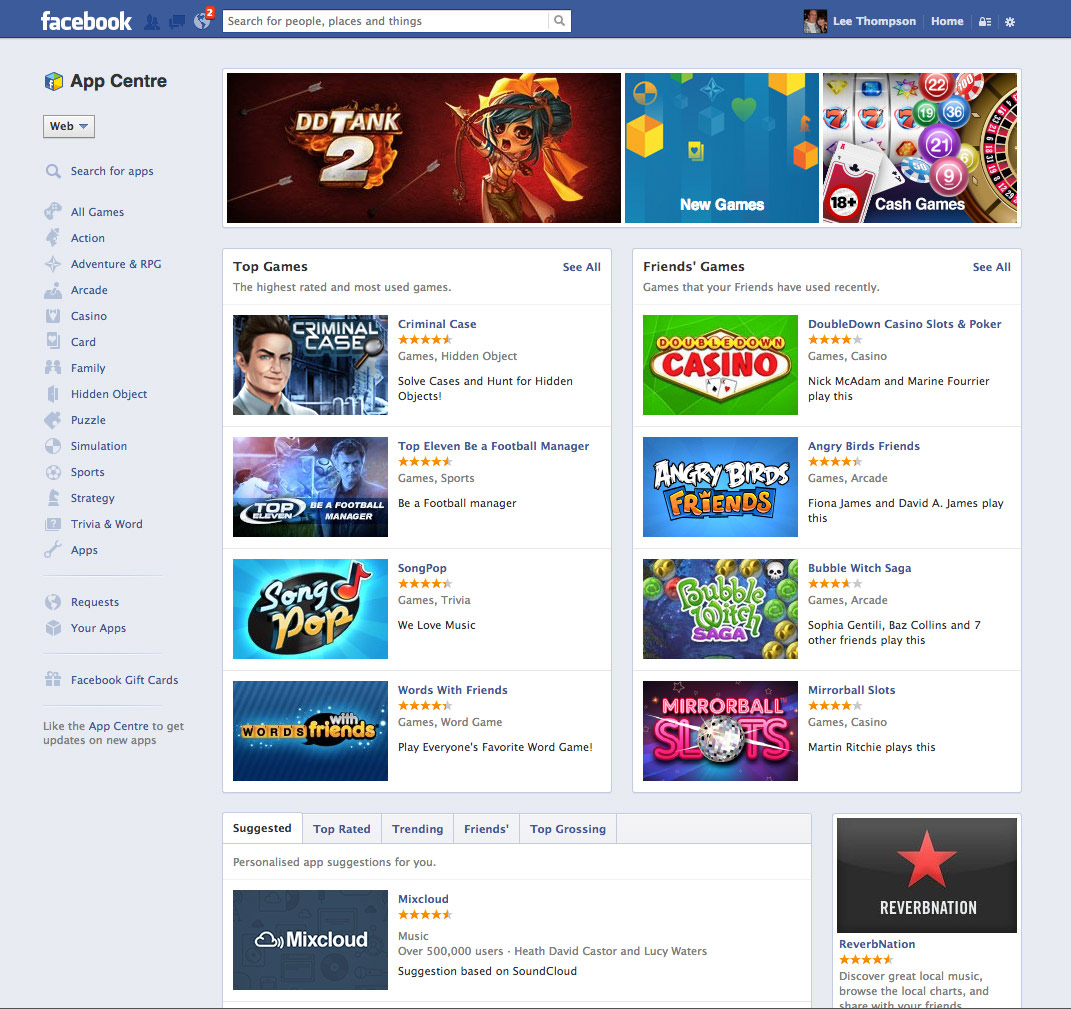
Task: Click the Puzzle piece icon
Action: pyautogui.click(x=53, y=419)
